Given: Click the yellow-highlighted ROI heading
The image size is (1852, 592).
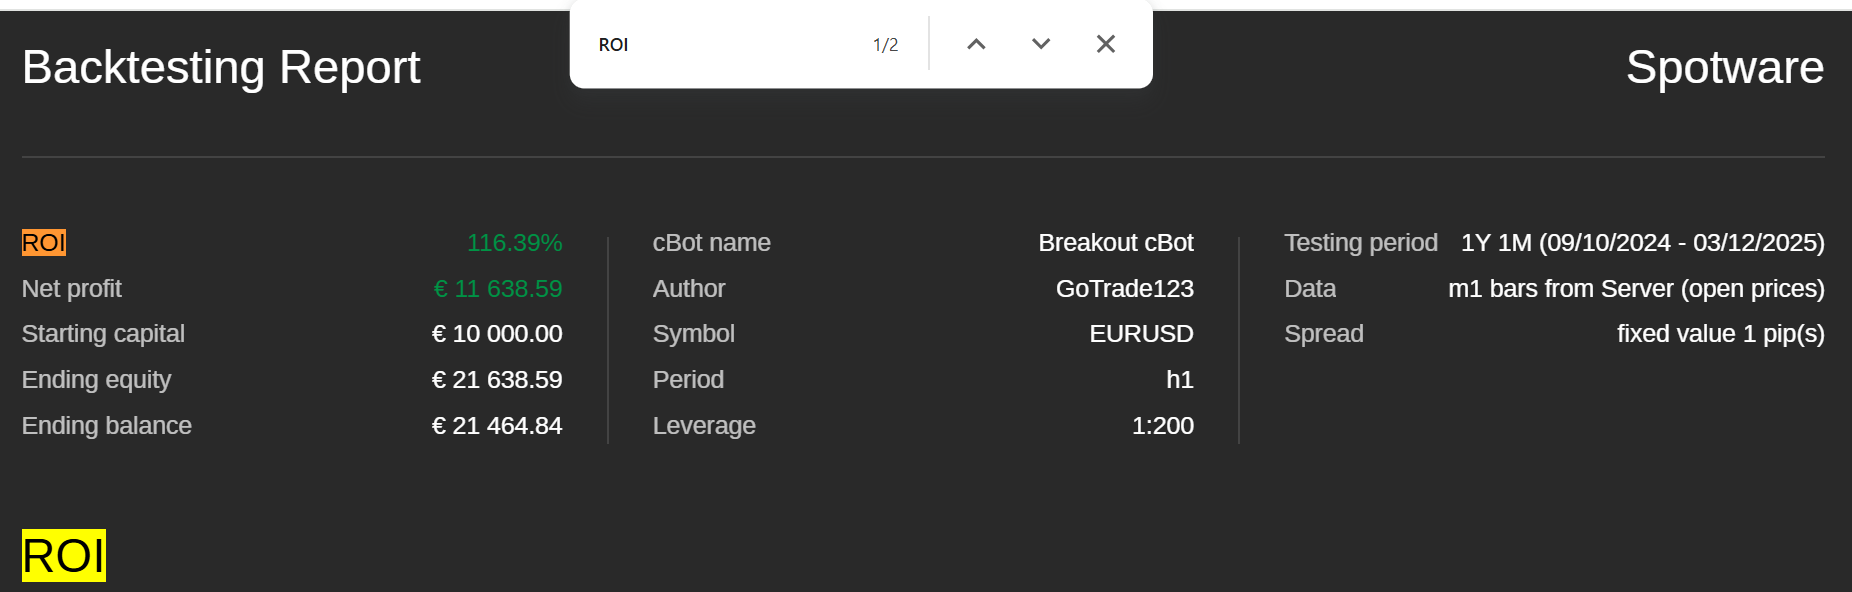Looking at the screenshot, I should click(63, 556).
